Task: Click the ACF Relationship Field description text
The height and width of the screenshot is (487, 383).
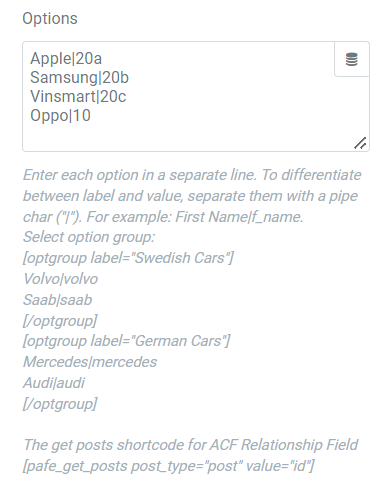Action: click(x=190, y=445)
